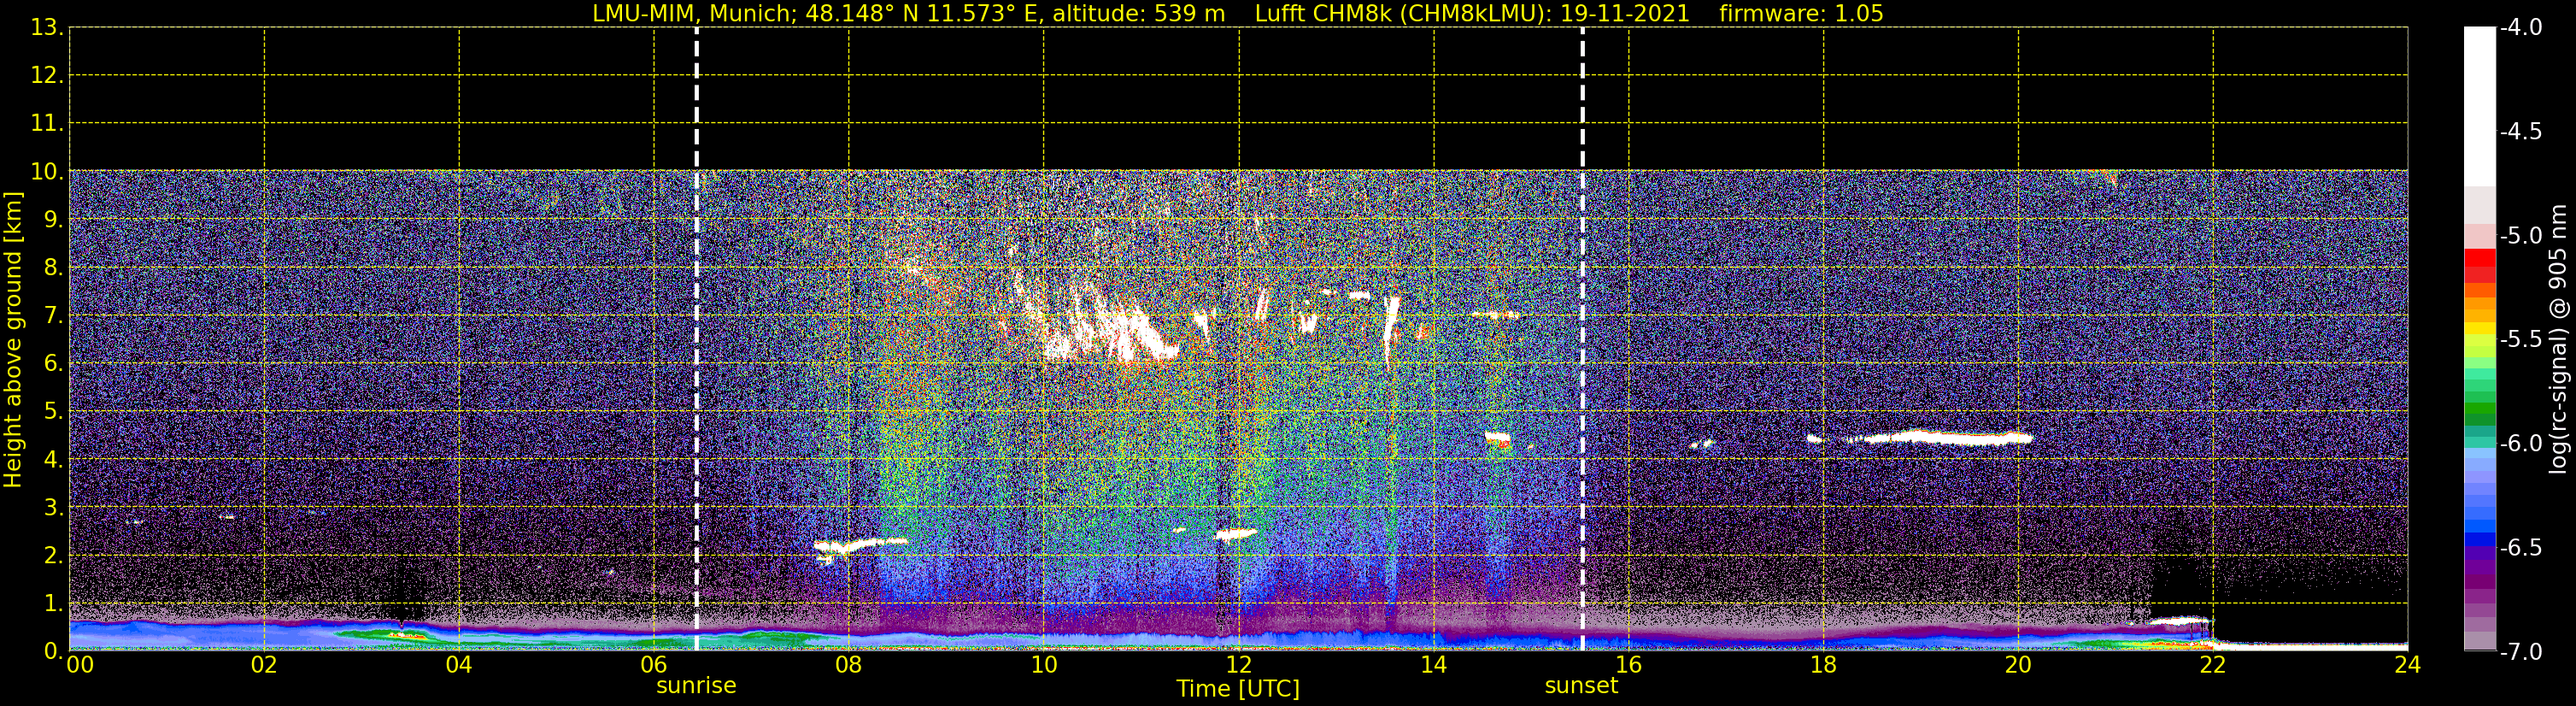Click the time axis tick '10'

point(1044,665)
